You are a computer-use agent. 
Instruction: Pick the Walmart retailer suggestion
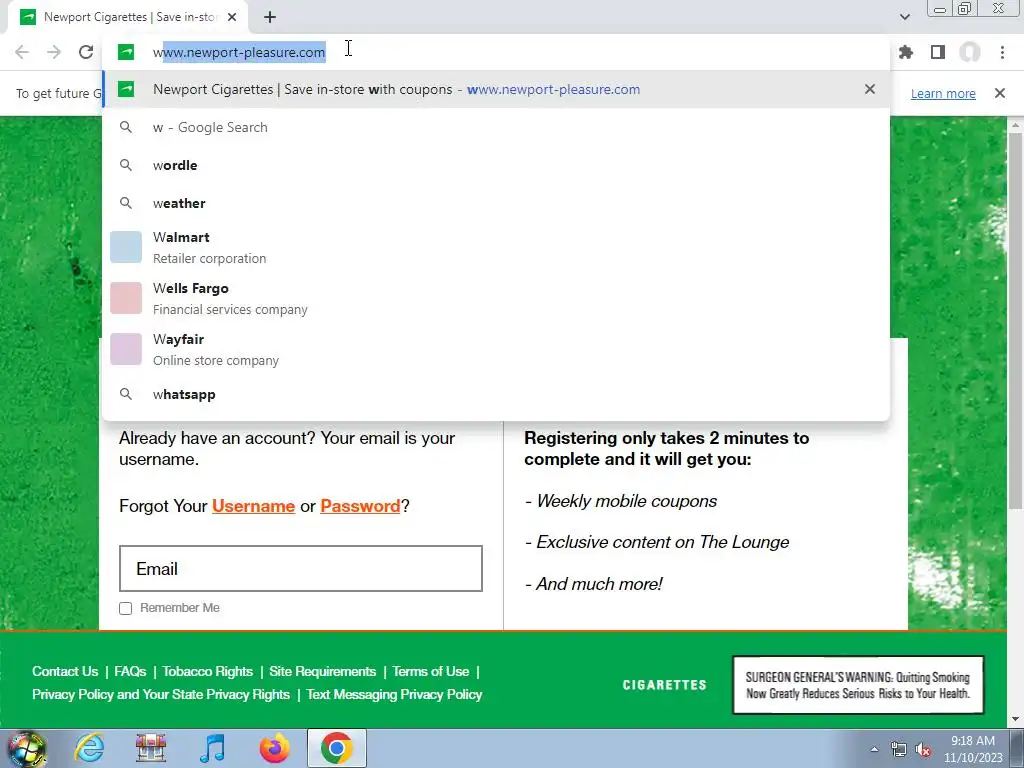pyautogui.click(x=496, y=248)
